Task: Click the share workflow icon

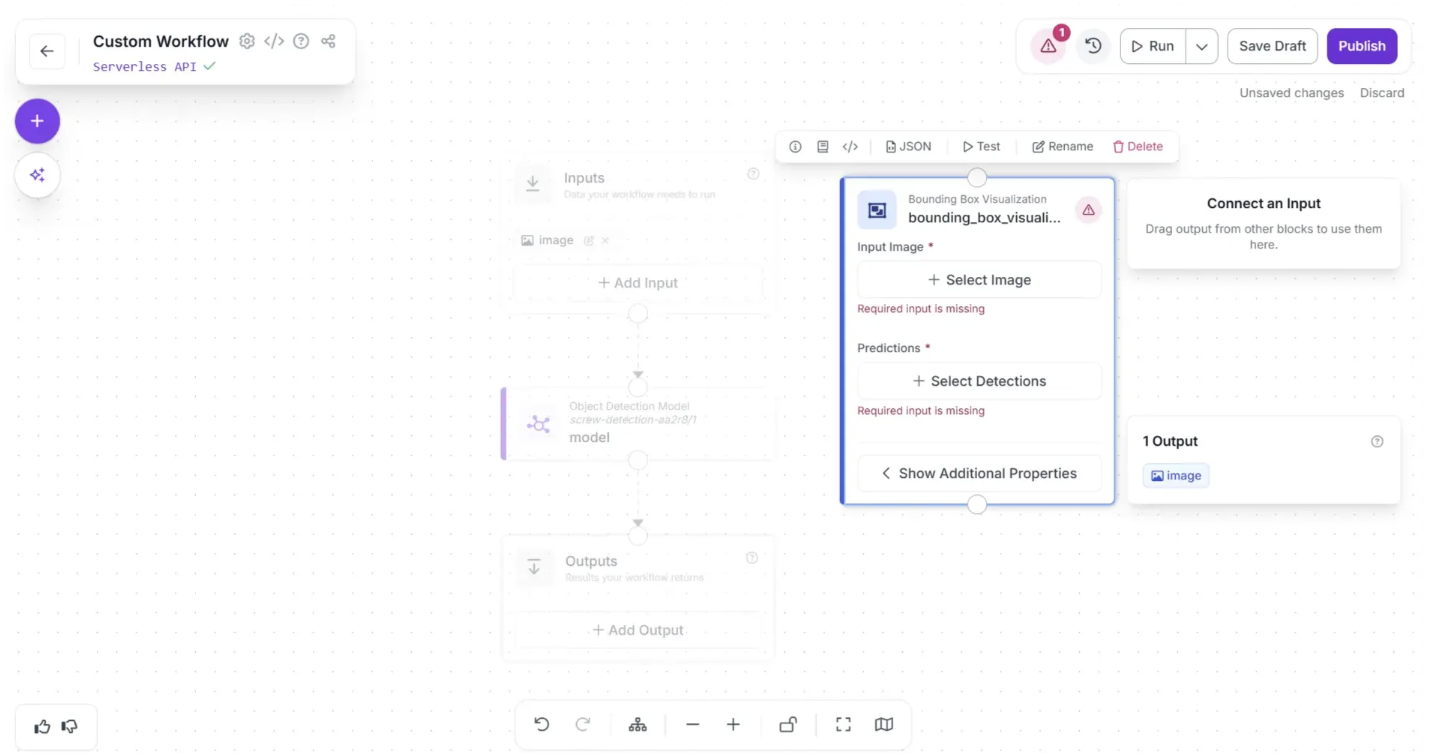Action: click(328, 41)
